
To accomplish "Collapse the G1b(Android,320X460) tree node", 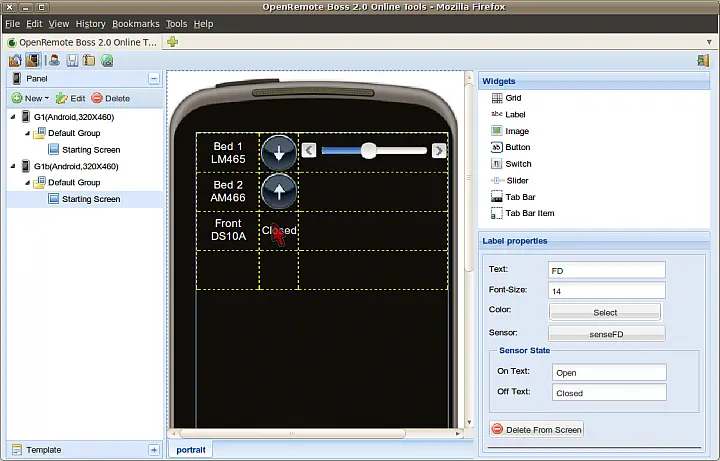I will [x=13, y=166].
